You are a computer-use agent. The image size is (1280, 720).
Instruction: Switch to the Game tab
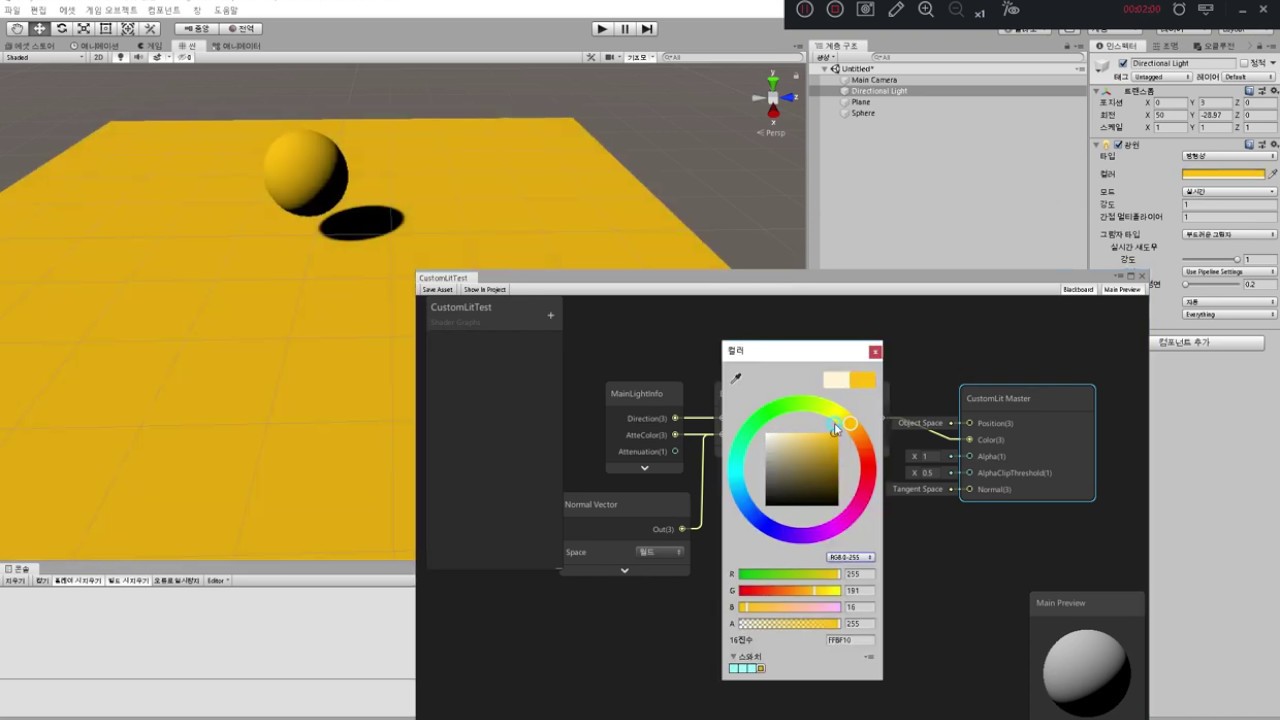[150, 46]
